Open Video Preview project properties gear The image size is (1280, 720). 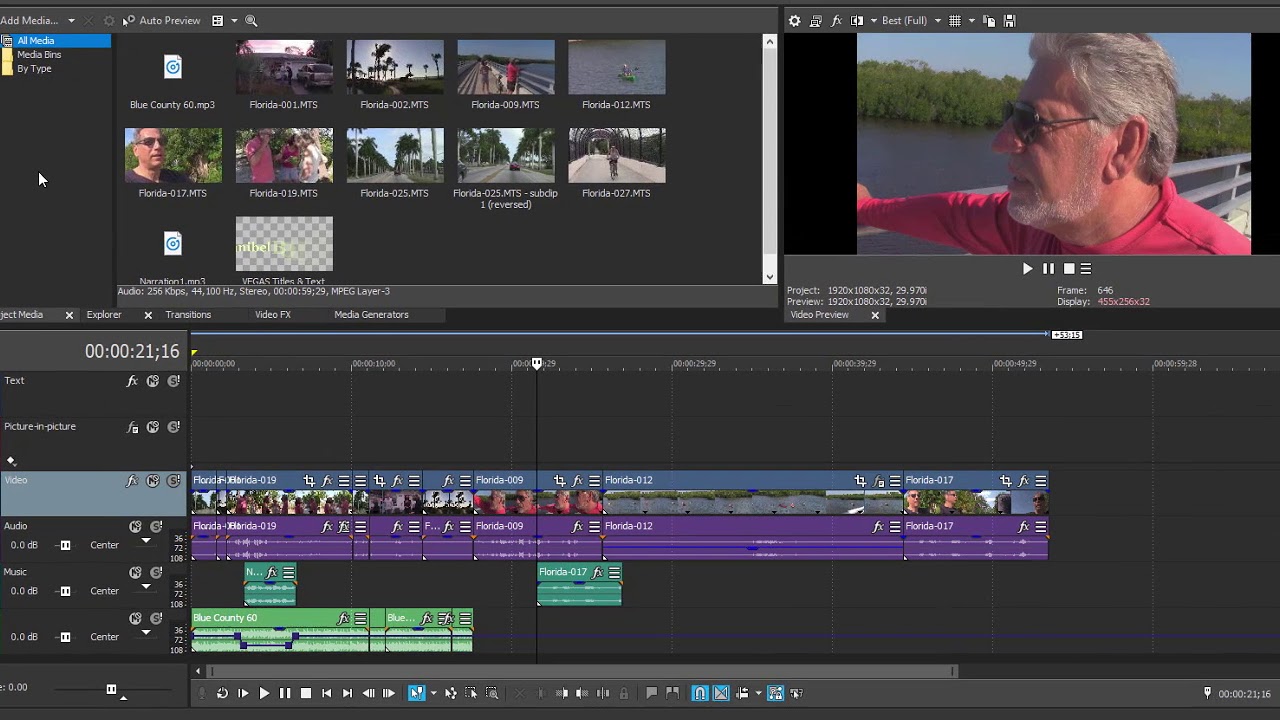click(x=794, y=20)
